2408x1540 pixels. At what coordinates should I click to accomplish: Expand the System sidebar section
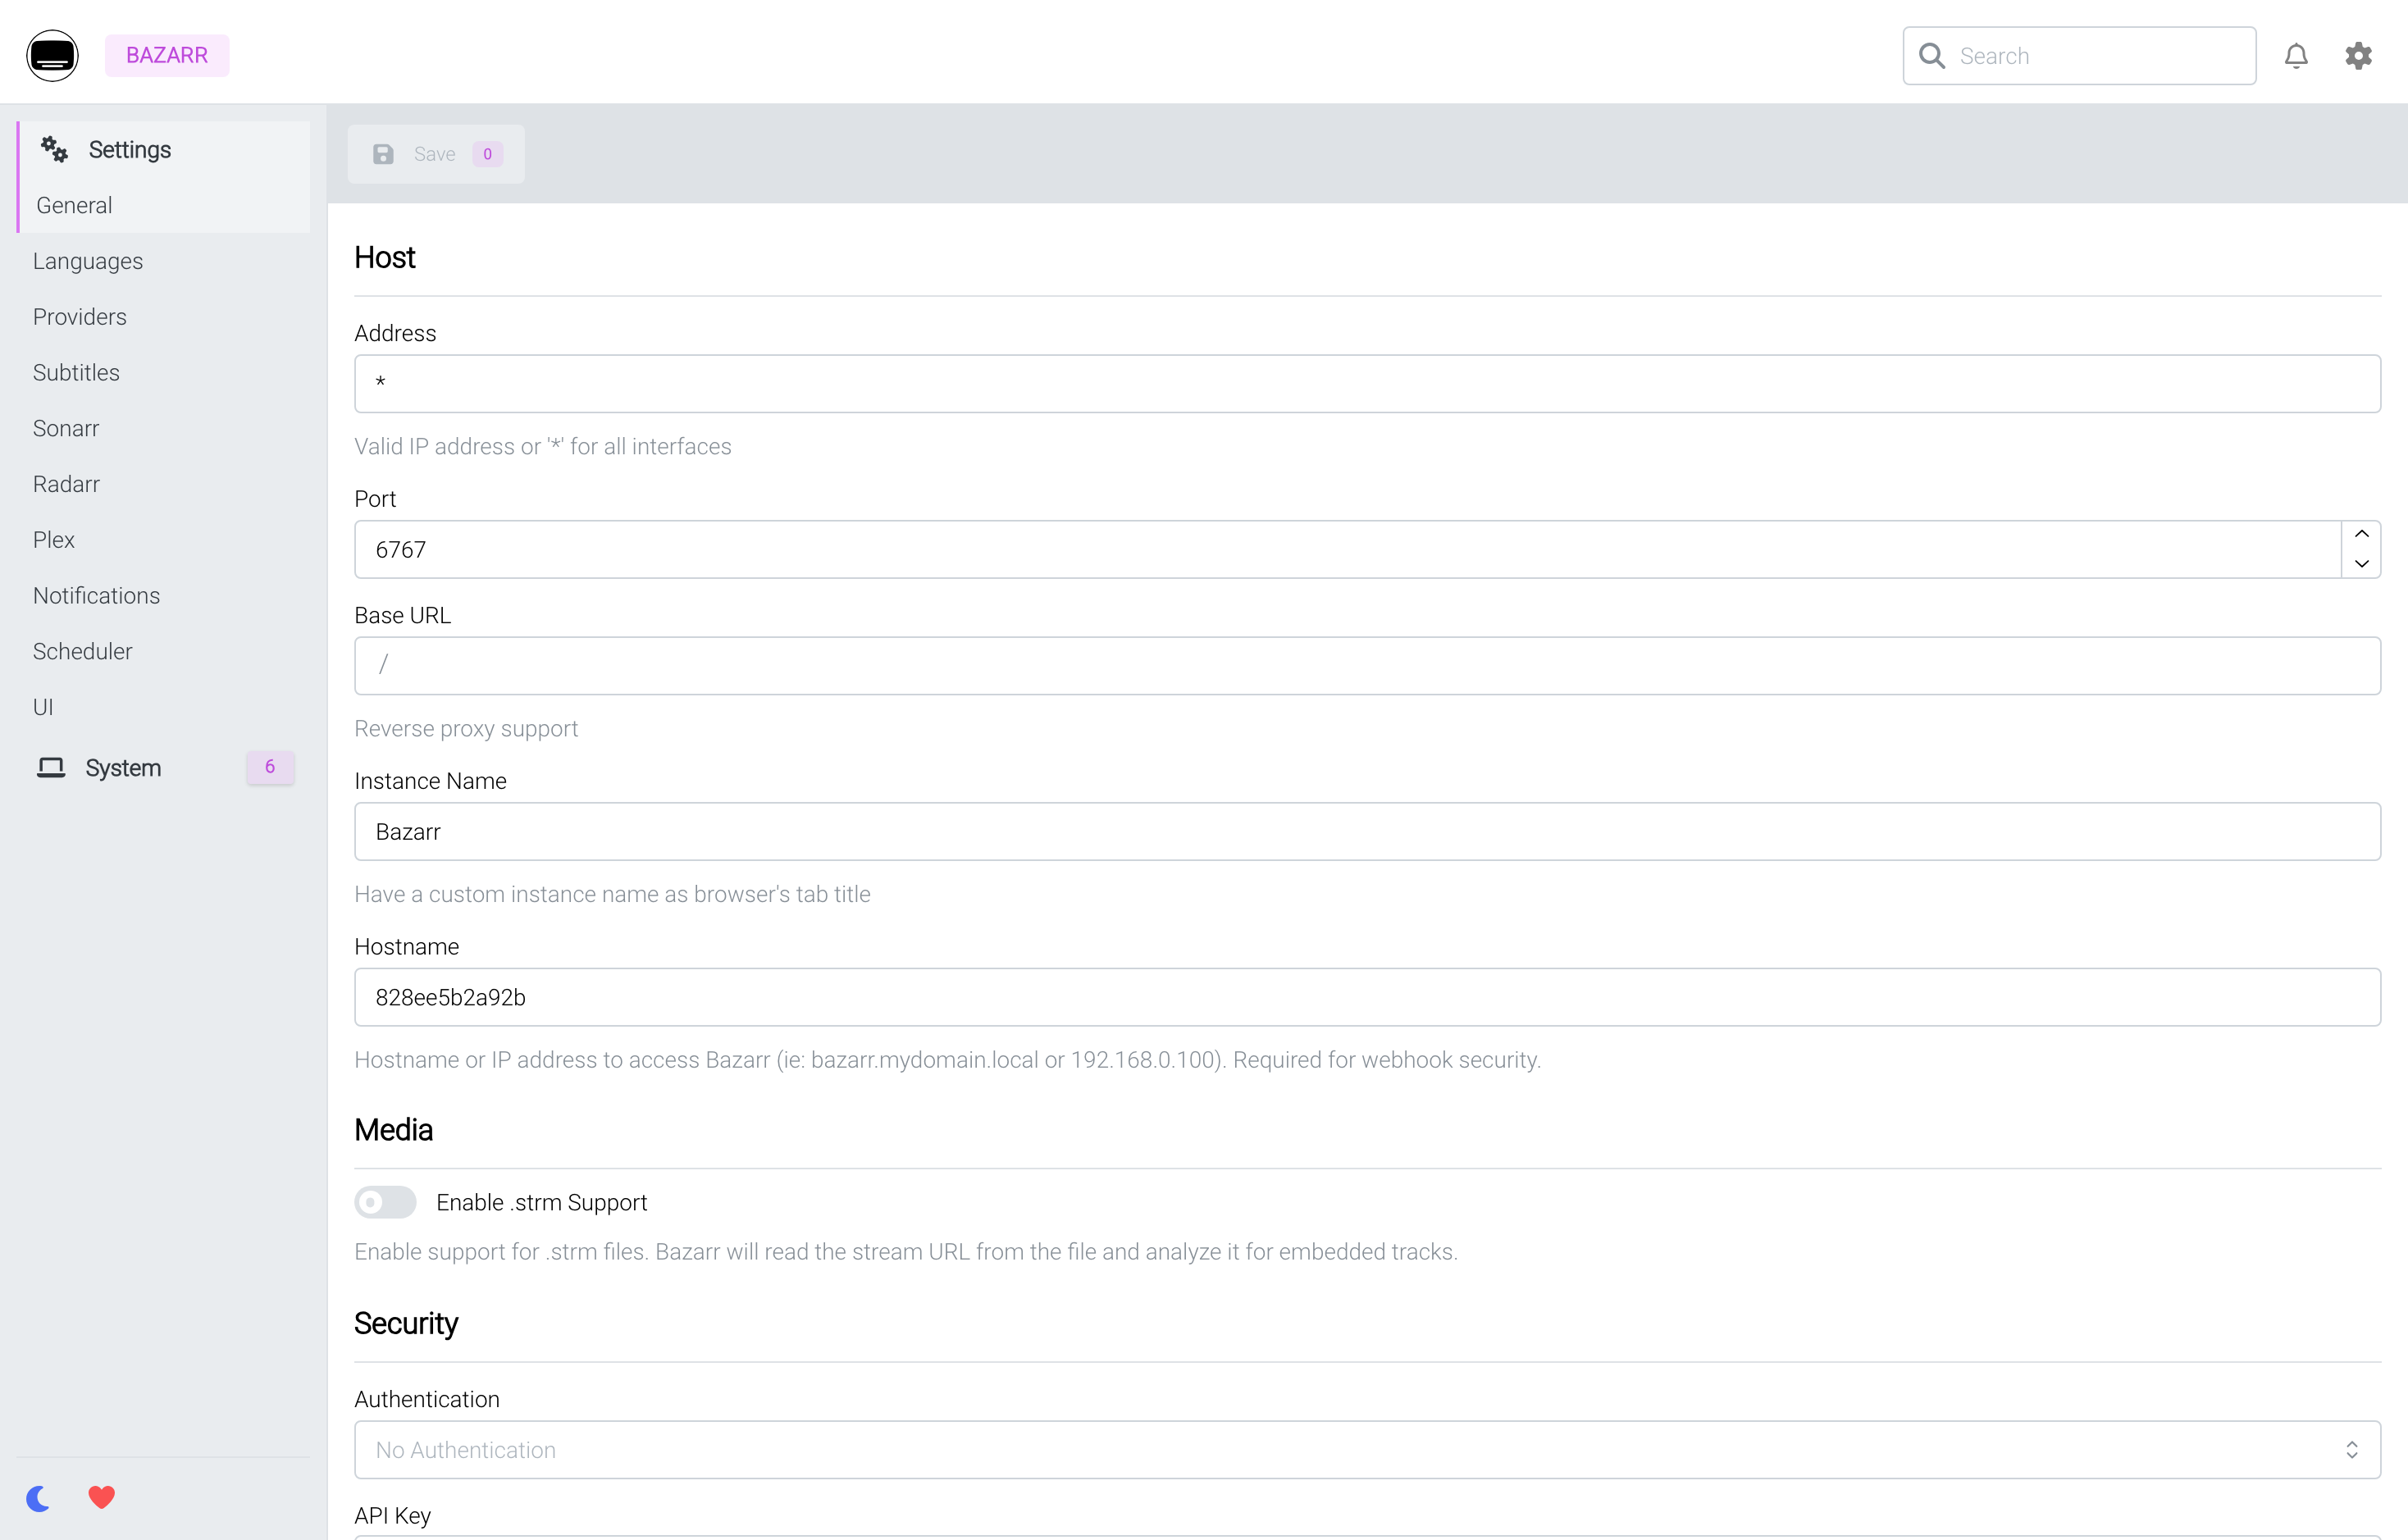coord(164,767)
